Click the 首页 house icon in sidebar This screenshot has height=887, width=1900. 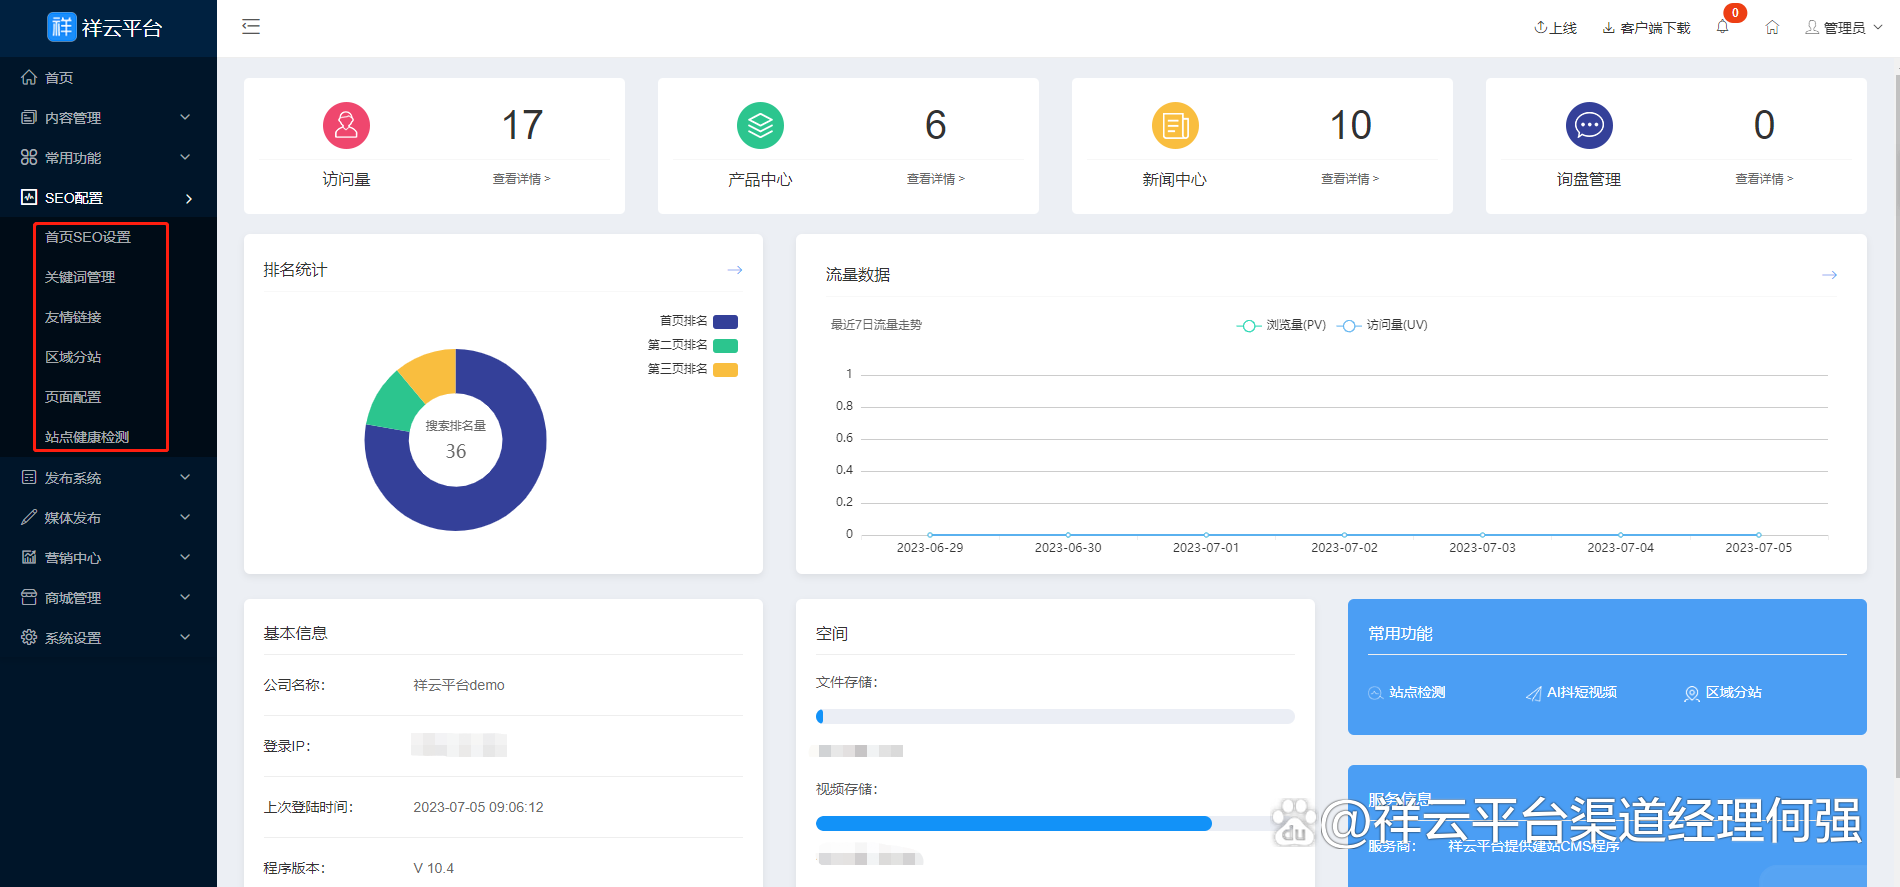(x=29, y=77)
